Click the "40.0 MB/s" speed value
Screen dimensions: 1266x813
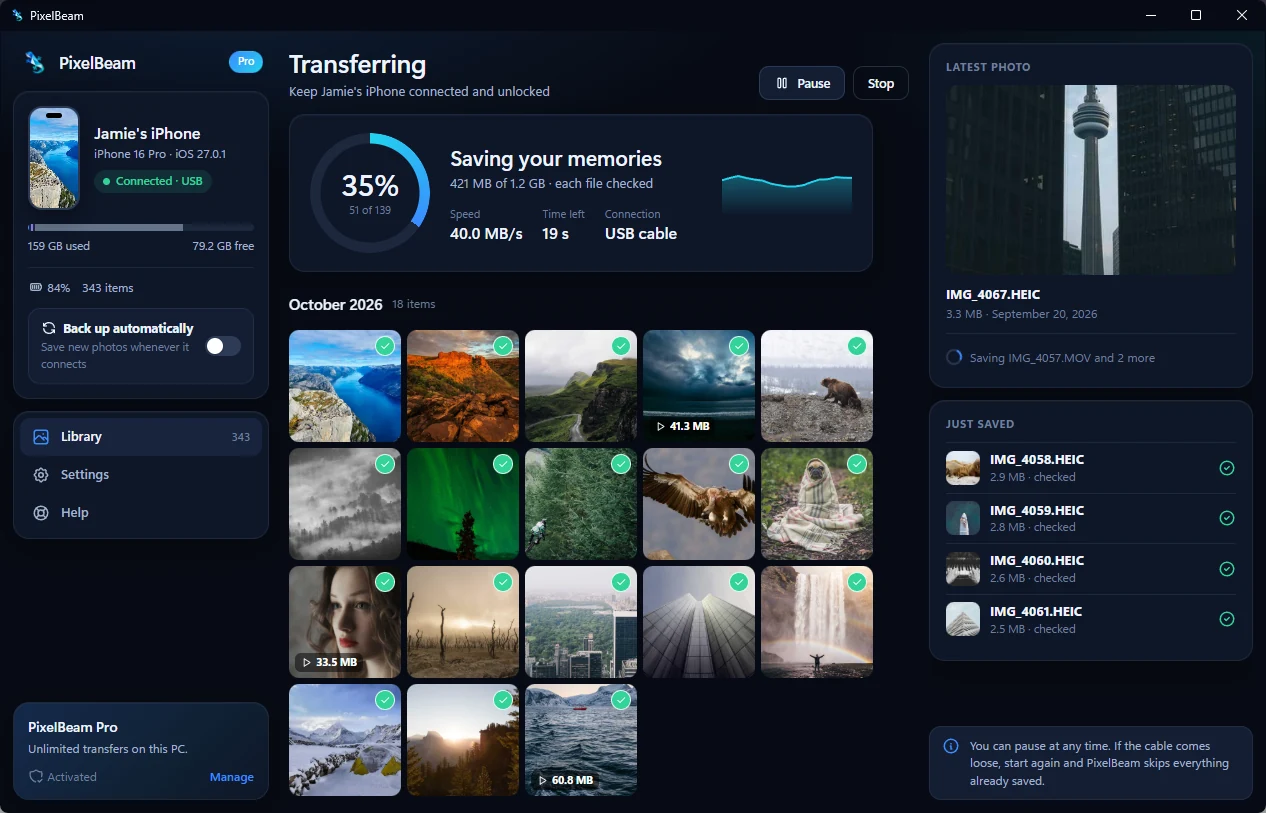486,234
